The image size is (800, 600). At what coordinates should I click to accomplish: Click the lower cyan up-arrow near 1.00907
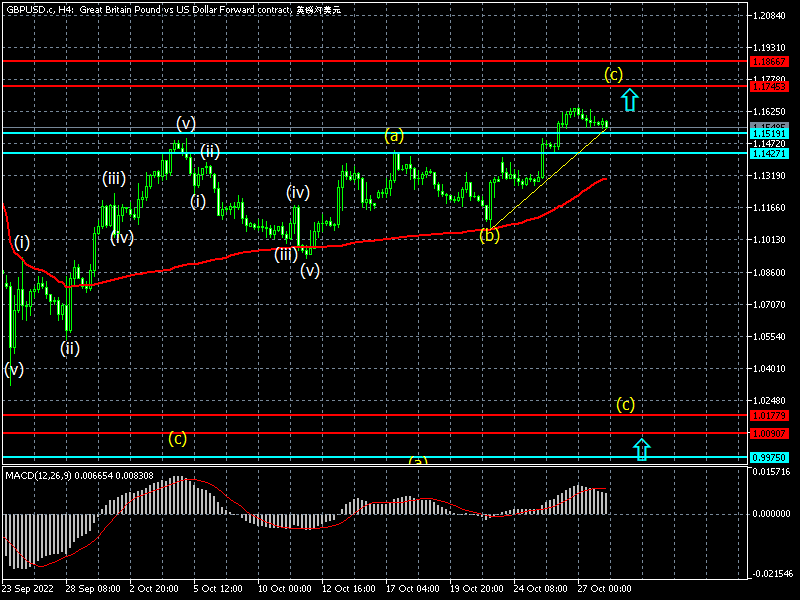pyautogui.click(x=642, y=449)
